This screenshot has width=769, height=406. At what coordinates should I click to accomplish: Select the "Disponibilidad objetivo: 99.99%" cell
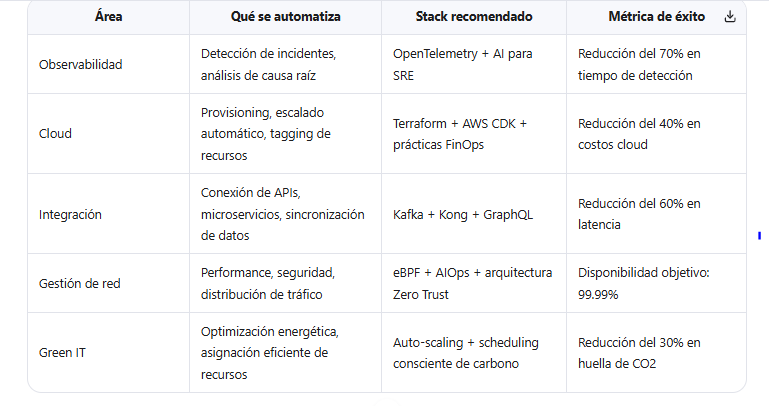645,283
